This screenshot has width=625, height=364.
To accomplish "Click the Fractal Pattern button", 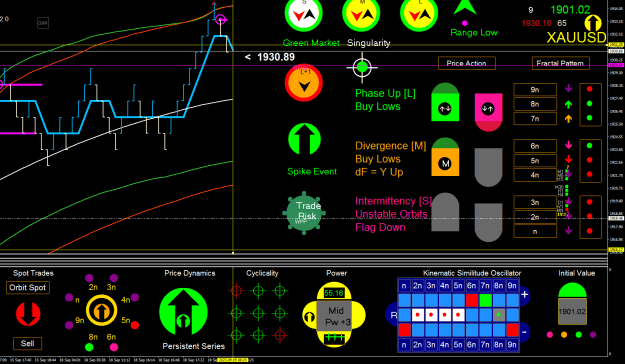I will [x=560, y=63].
